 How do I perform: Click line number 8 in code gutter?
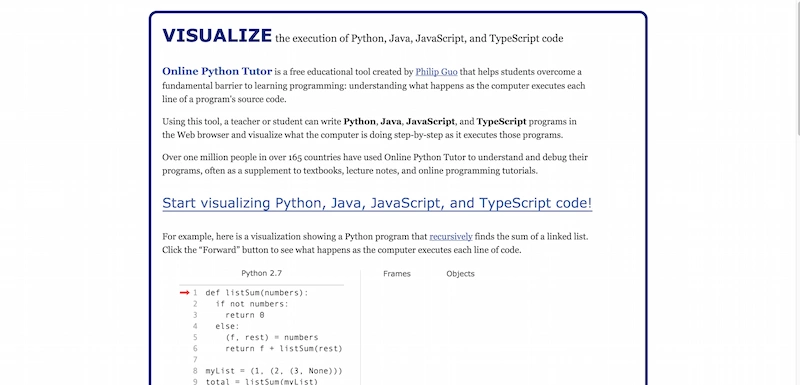point(195,371)
